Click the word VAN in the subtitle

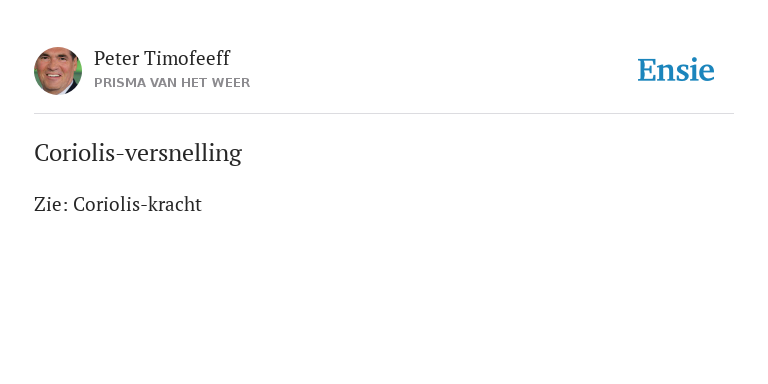tap(164, 83)
